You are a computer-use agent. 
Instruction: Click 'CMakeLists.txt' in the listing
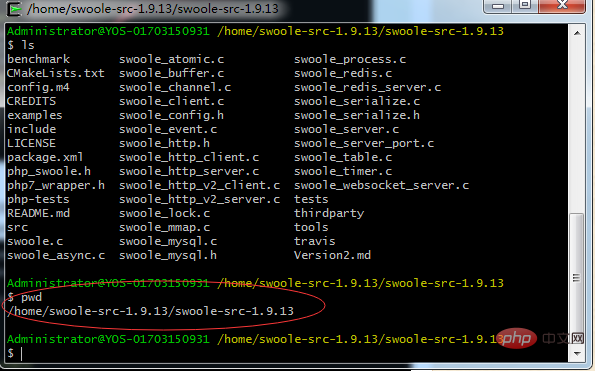[x=55, y=73]
